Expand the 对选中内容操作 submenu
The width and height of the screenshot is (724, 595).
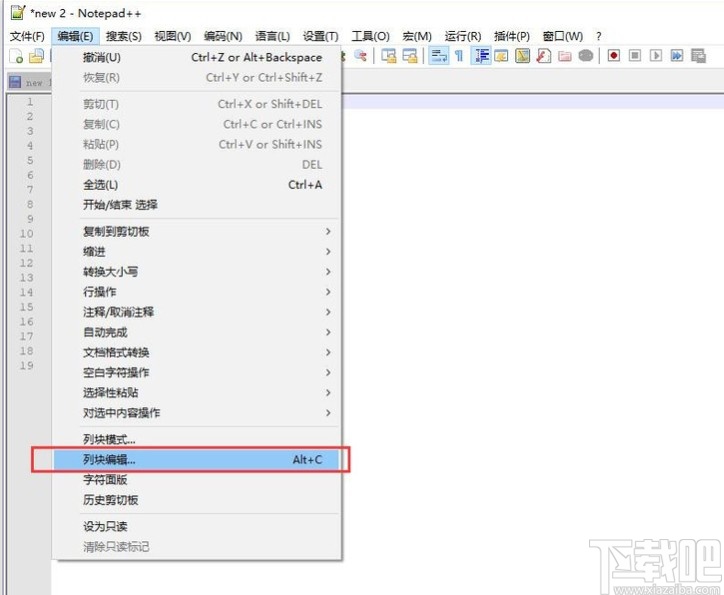coord(197,413)
